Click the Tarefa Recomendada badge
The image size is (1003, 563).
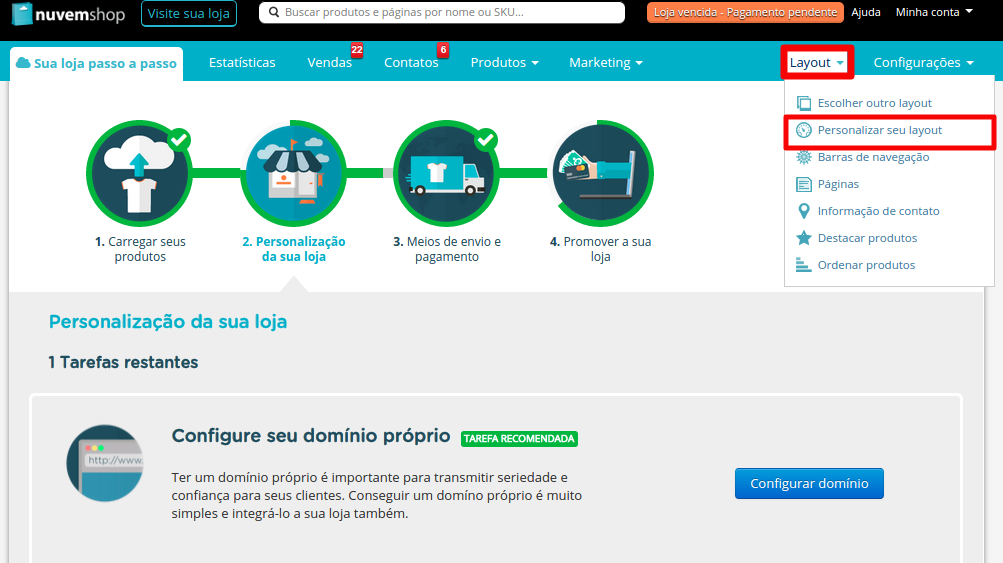click(519, 439)
